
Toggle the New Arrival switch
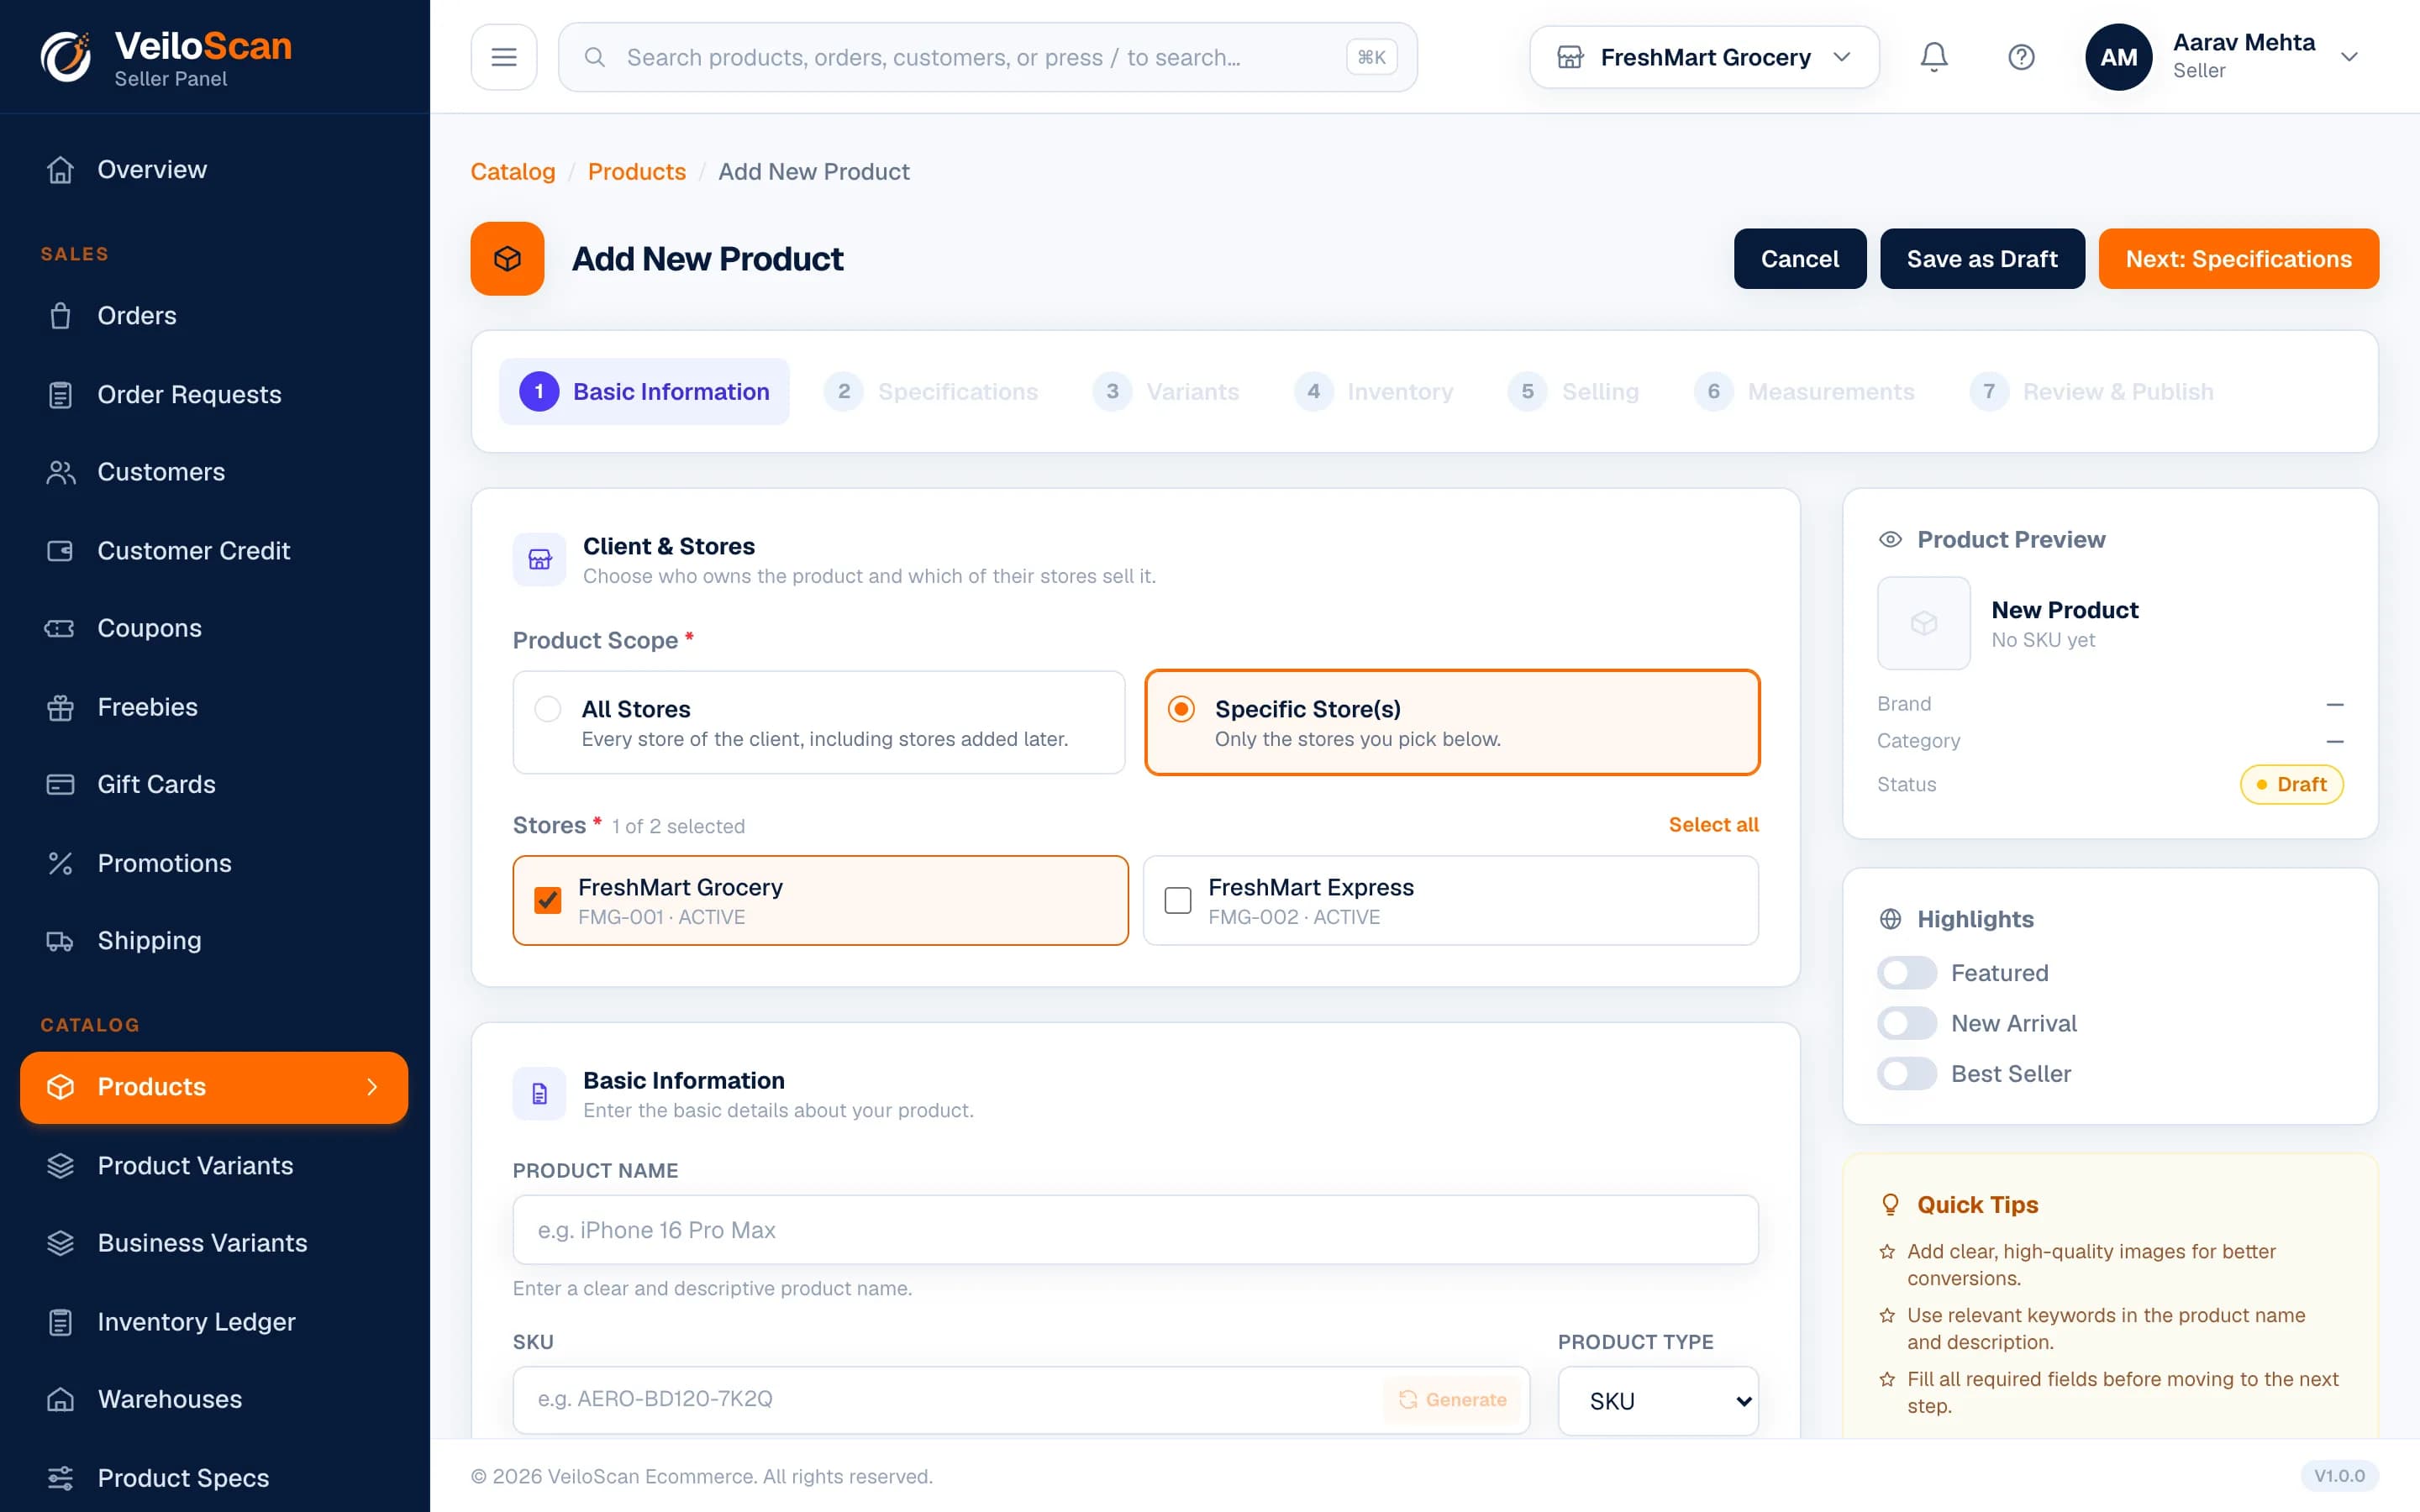click(x=1906, y=1023)
